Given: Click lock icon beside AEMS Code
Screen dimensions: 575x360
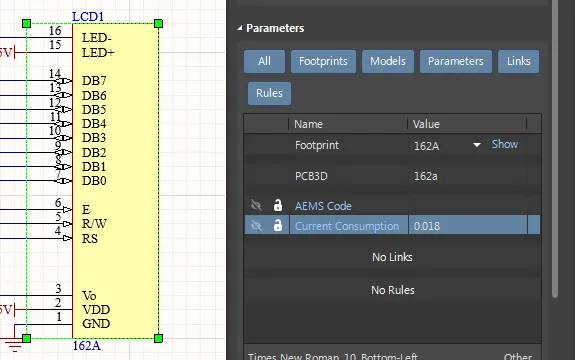Looking at the screenshot, I should (x=278, y=205).
